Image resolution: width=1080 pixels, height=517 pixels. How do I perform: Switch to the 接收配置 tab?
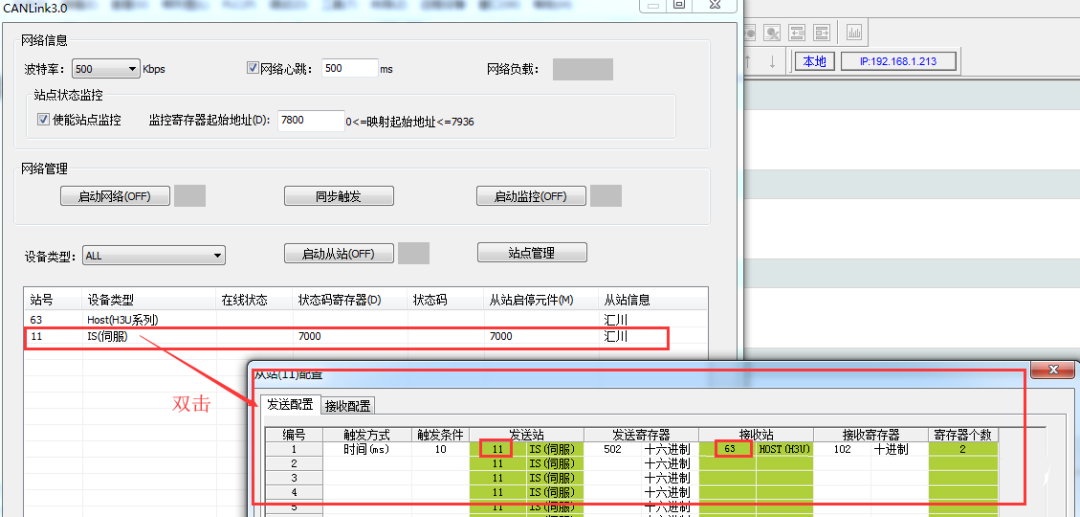click(x=347, y=405)
